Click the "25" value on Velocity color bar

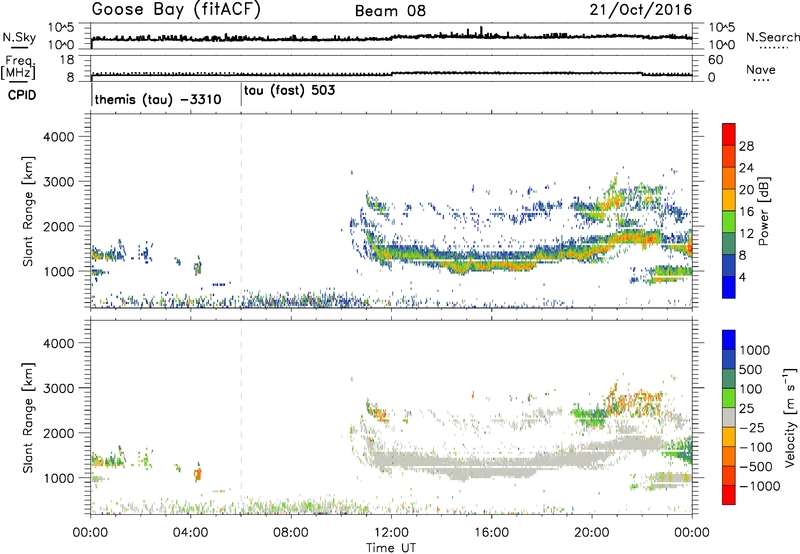[x=746, y=409]
